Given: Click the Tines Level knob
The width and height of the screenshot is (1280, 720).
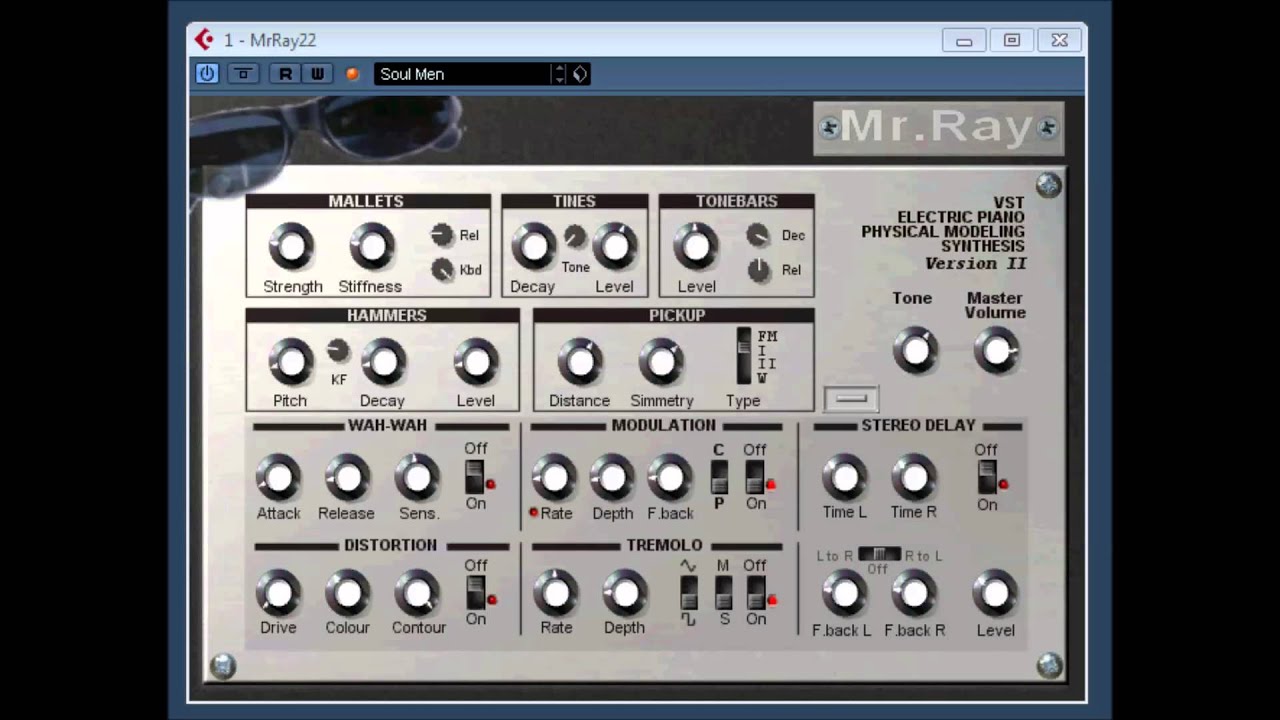Looking at the screenshot, I should tap(615, 246).
